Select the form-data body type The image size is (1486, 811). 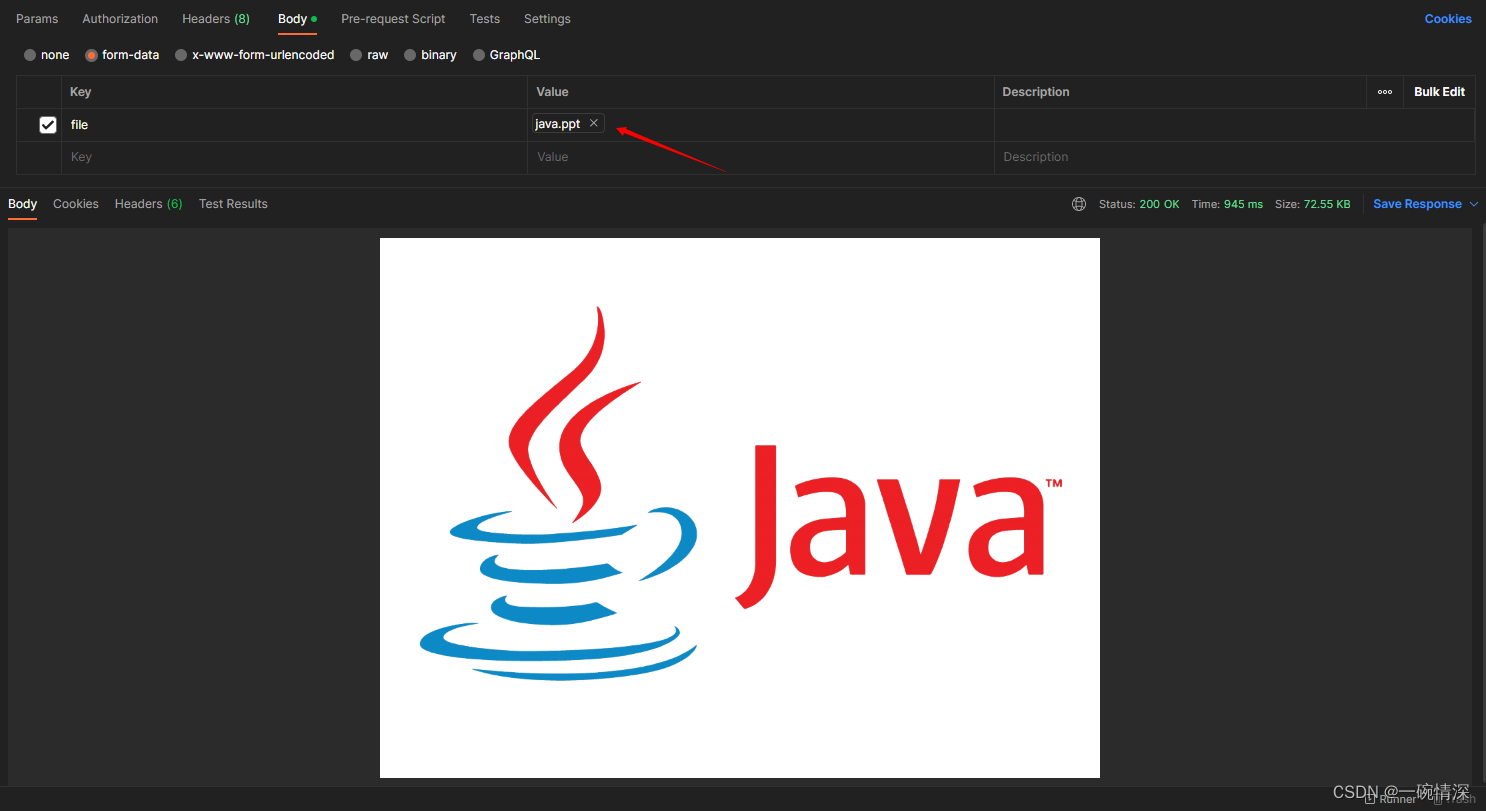coord(122,55)
